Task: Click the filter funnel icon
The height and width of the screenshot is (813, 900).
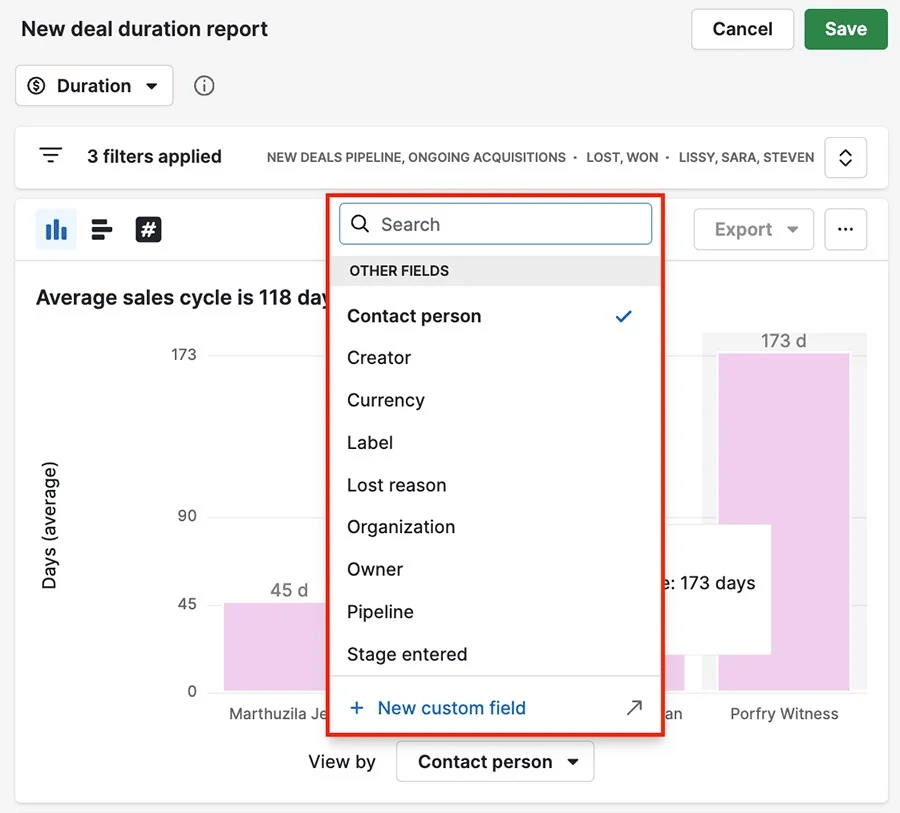Action: pos(50,156)
